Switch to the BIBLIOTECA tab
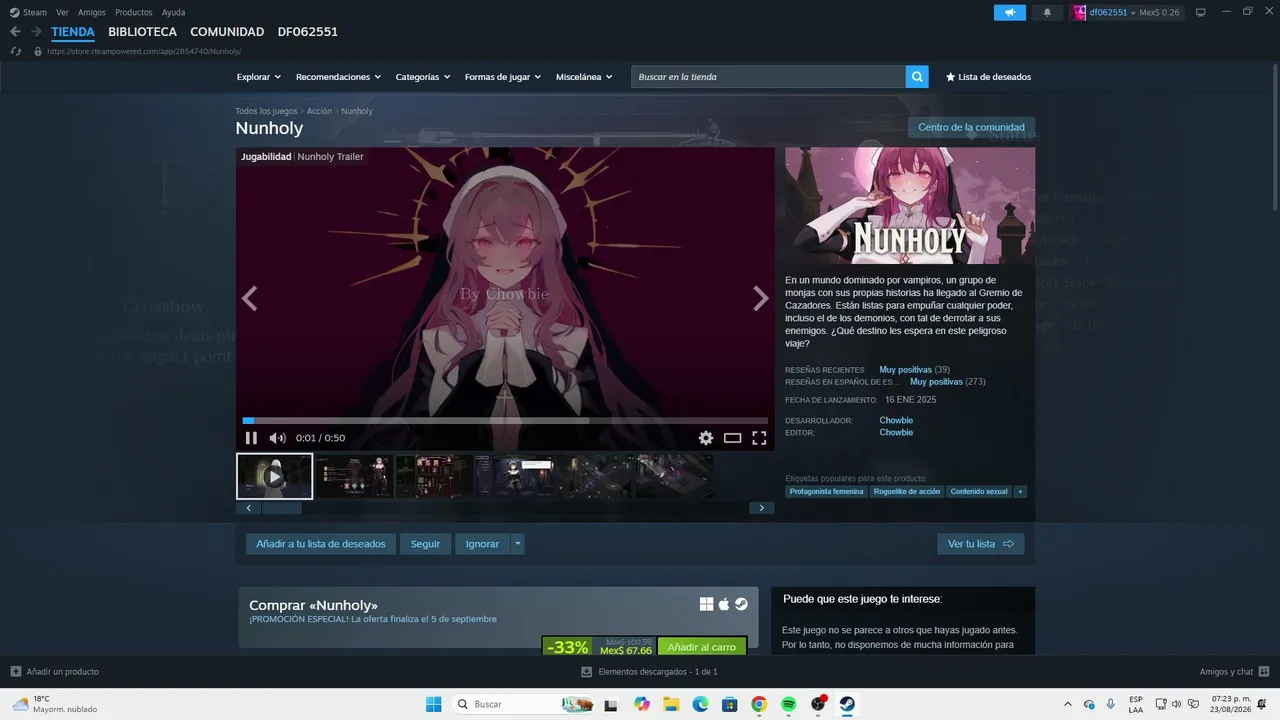Image resolution: width=1280 pixels, height=720 pixels. (142, 32)
